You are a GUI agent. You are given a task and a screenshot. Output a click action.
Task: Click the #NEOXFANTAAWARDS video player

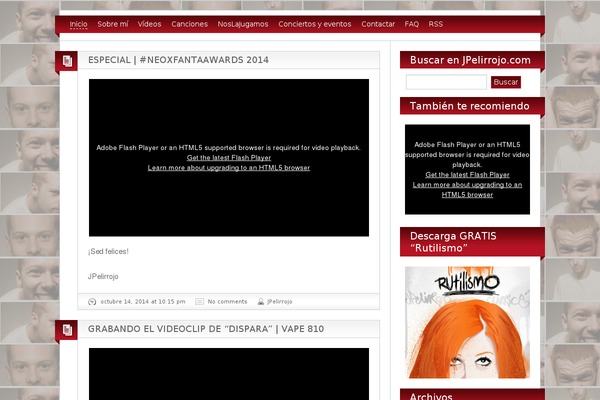[229, 158]
